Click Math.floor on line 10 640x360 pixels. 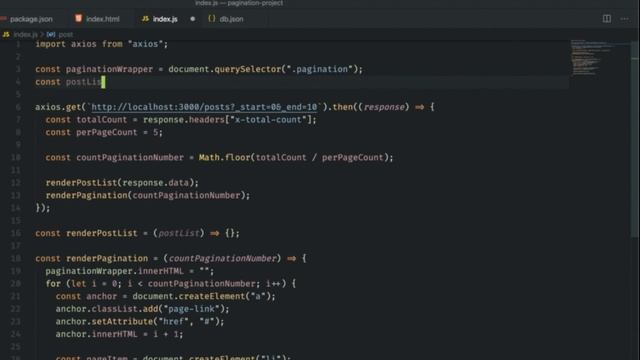pyautogui.click(x=224, y=158)
